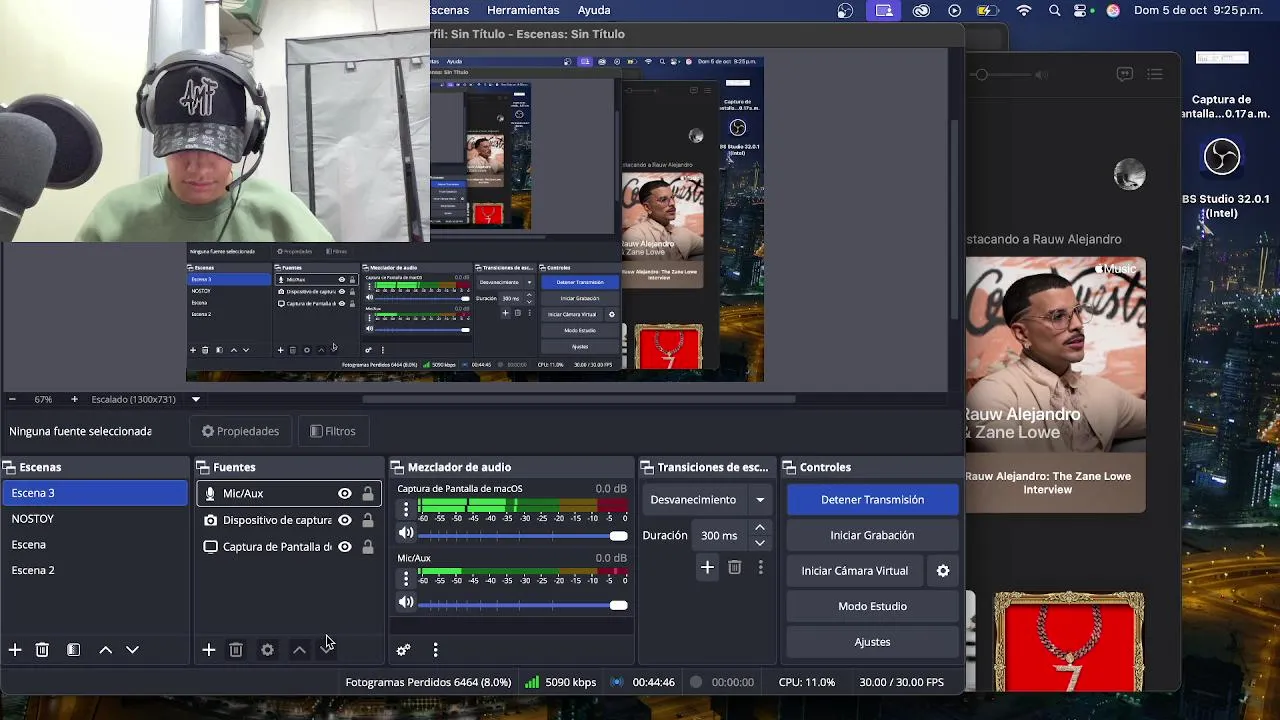Enable Modo Estudio
The image size is (1280, 720).
[x=872, y=606]
